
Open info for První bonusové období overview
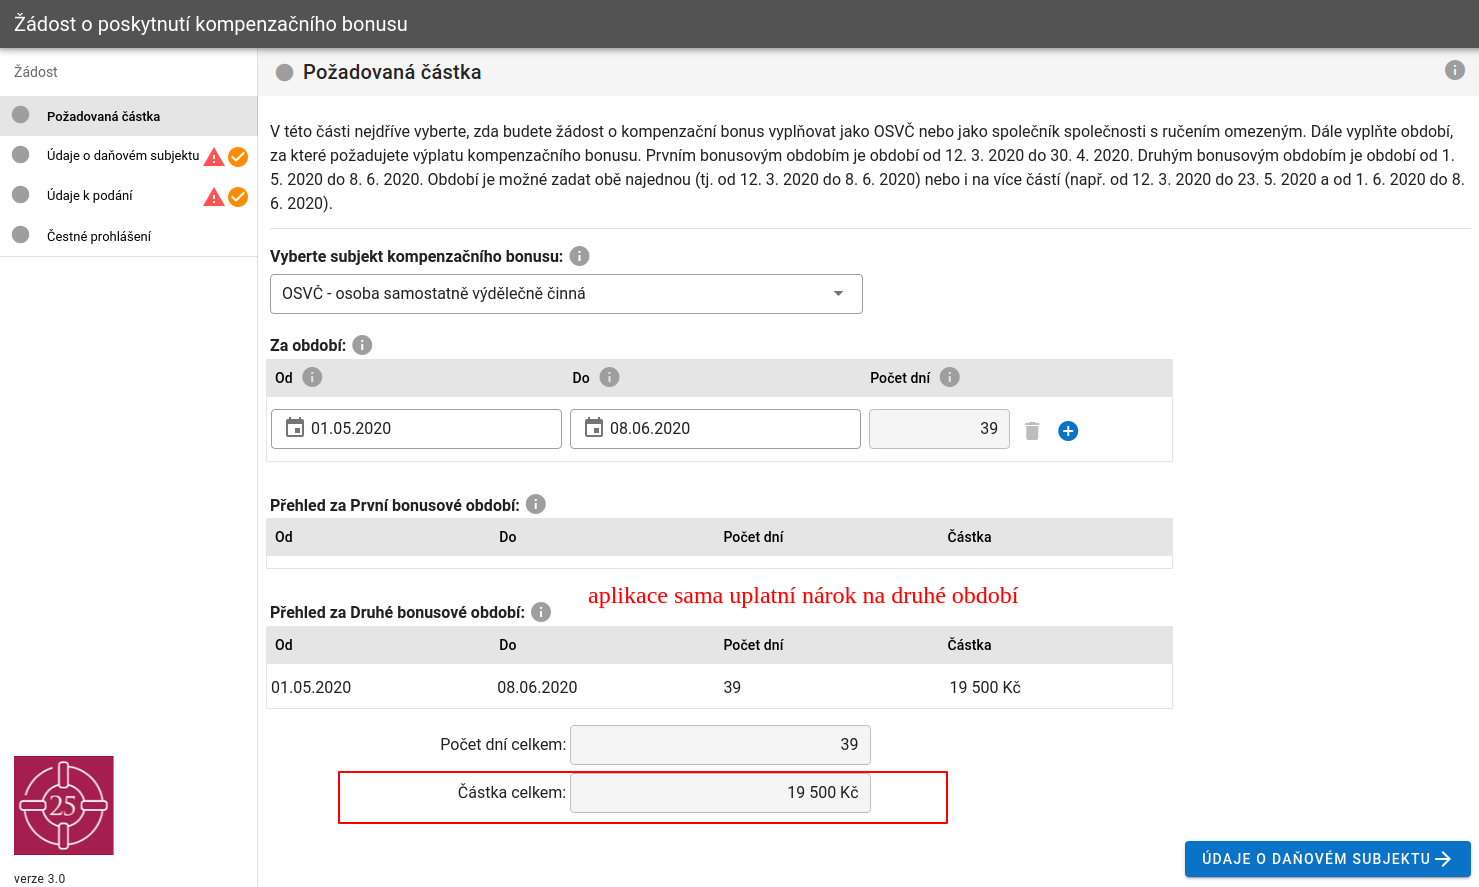(536, 504)
